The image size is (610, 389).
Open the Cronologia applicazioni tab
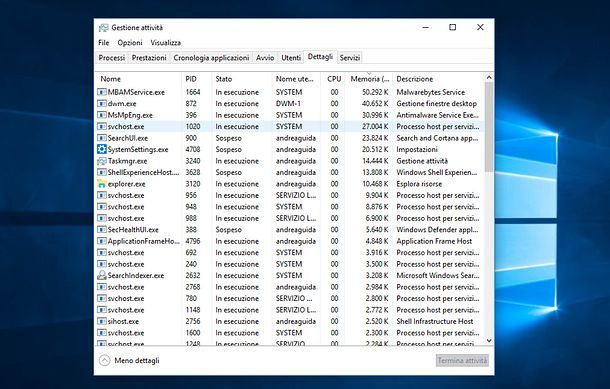211,58
